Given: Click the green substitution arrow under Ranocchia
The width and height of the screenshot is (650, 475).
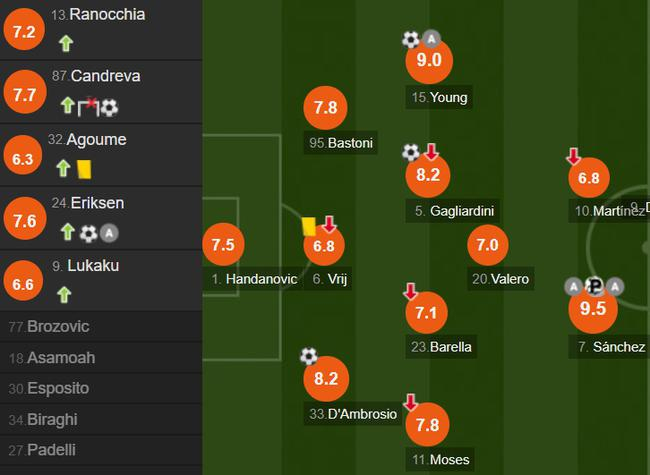Looking at the screenshot, I should pyautogui.click(x=66, y=43).
